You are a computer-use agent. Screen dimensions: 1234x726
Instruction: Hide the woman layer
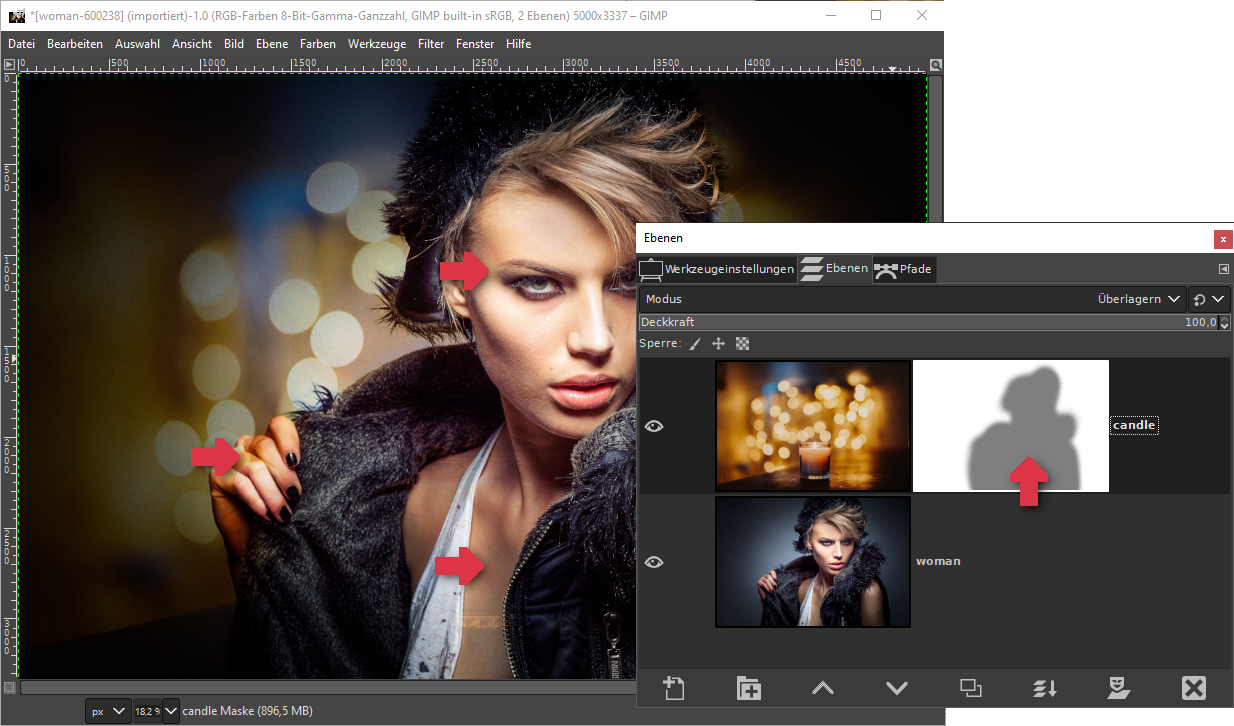click(654, 562)
